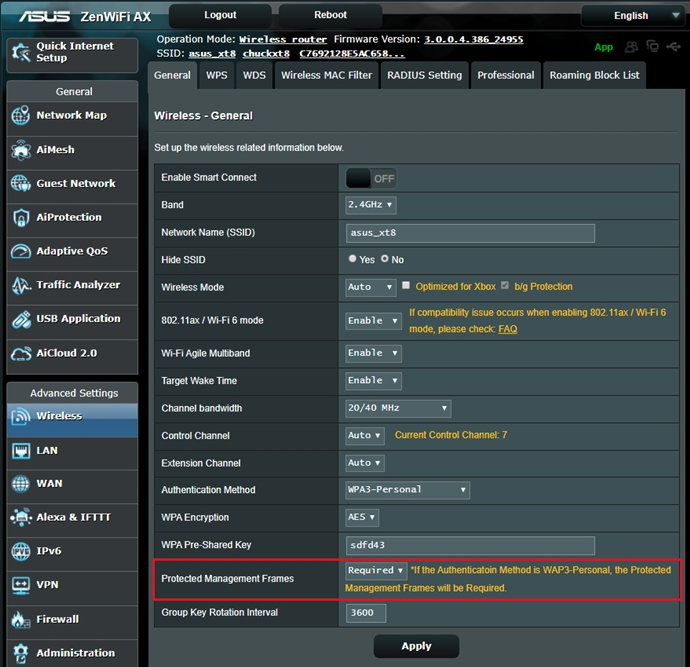Open the Firewall flame icon
Image resolution: width=690 pixels, height=667 pixels.
pos(21,619)
